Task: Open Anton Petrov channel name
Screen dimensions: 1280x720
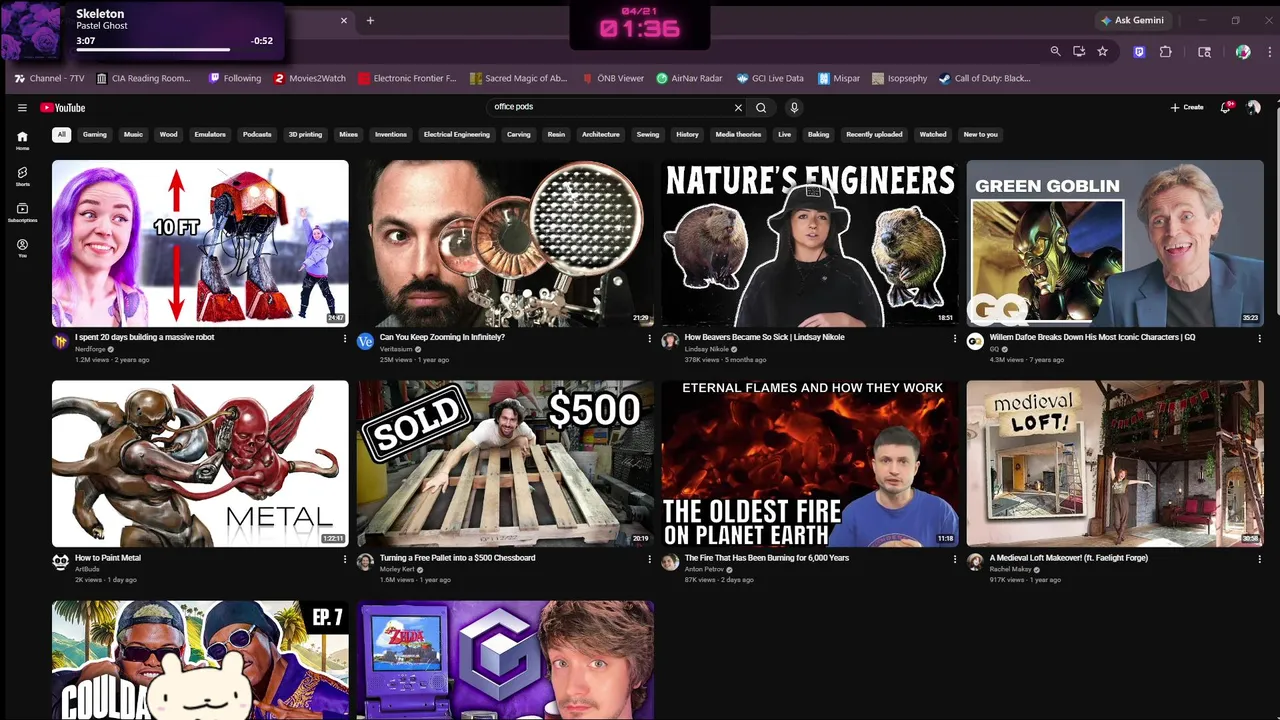Action: [x=704, y=569]
